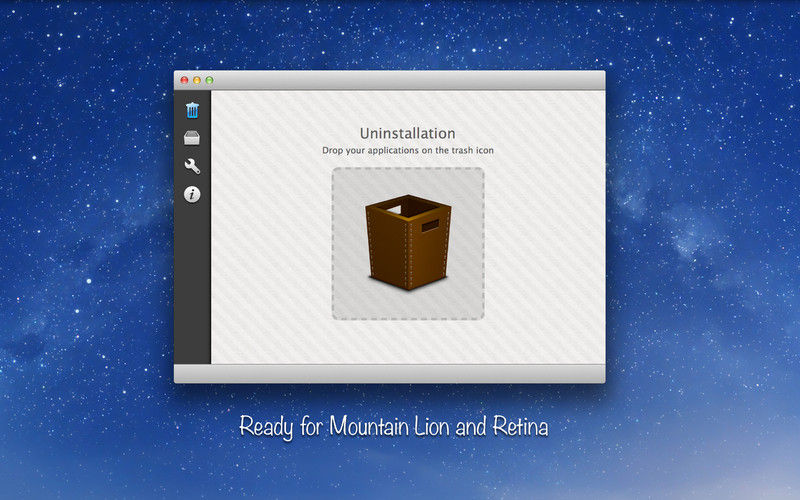Click the handle cutout on the leather bin

430,226
